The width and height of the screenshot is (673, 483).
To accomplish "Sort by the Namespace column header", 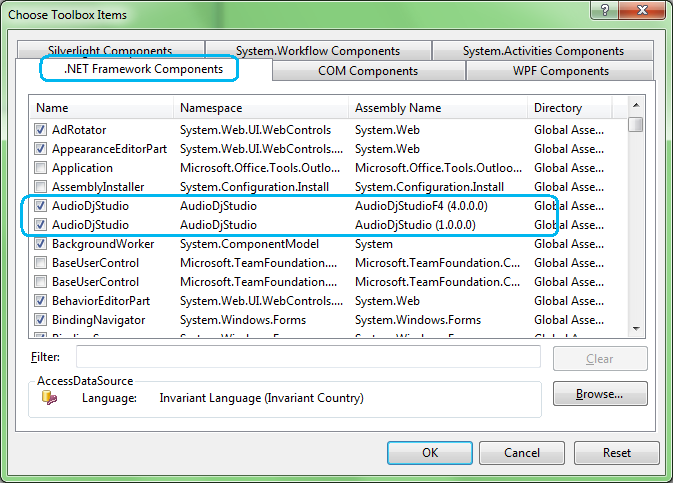I will [260, 108].
